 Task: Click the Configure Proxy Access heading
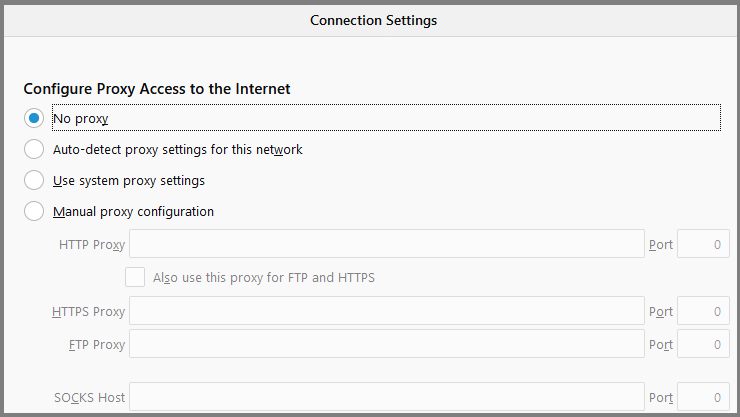click(157, 89)
